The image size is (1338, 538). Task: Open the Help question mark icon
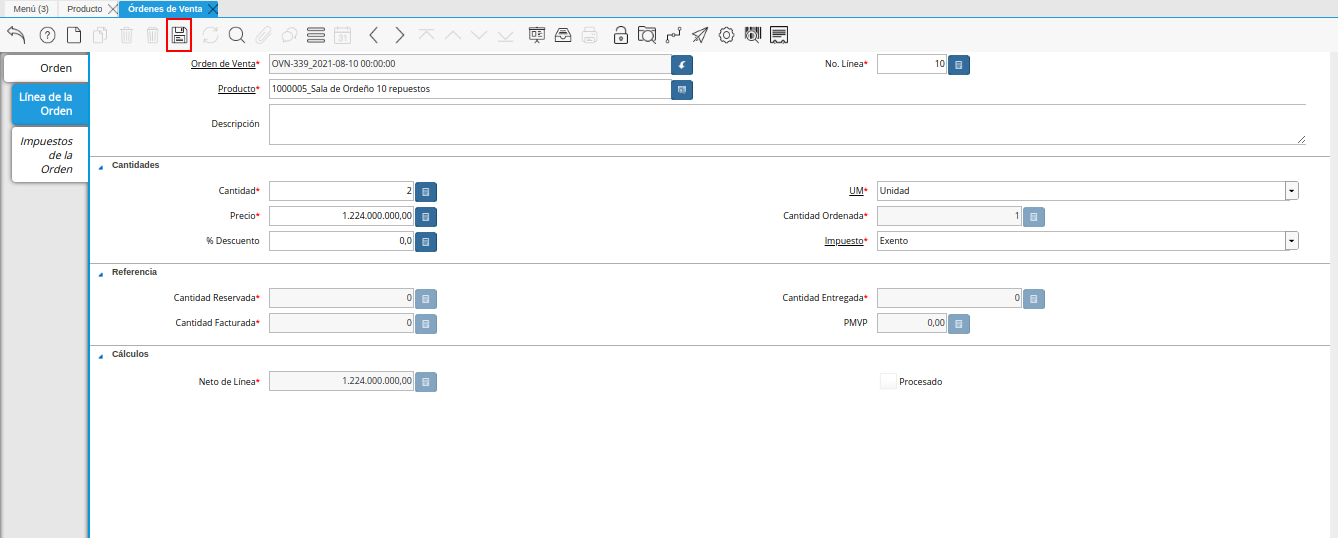pyautogui.click(x=47, y=35)
